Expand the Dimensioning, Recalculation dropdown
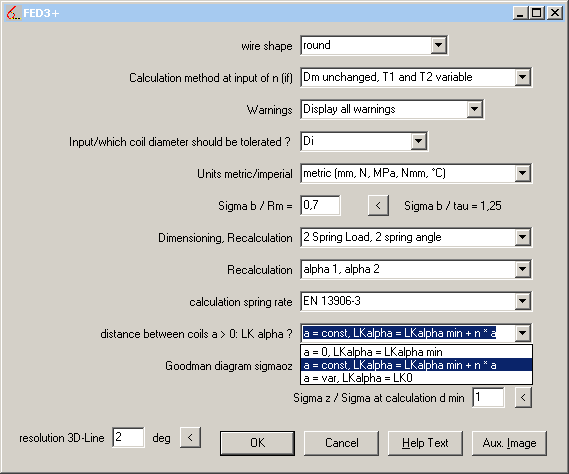The image size is (569, 474). coord(523,237)
